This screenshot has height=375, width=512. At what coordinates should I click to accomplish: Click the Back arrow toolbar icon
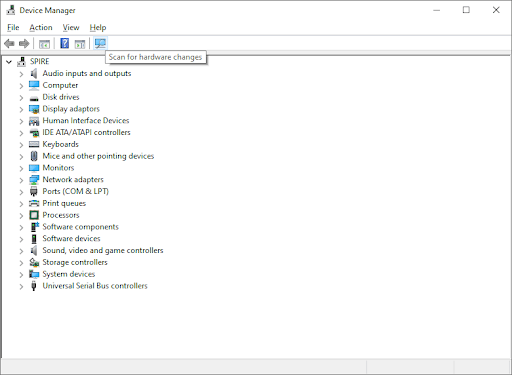(9, 43)
